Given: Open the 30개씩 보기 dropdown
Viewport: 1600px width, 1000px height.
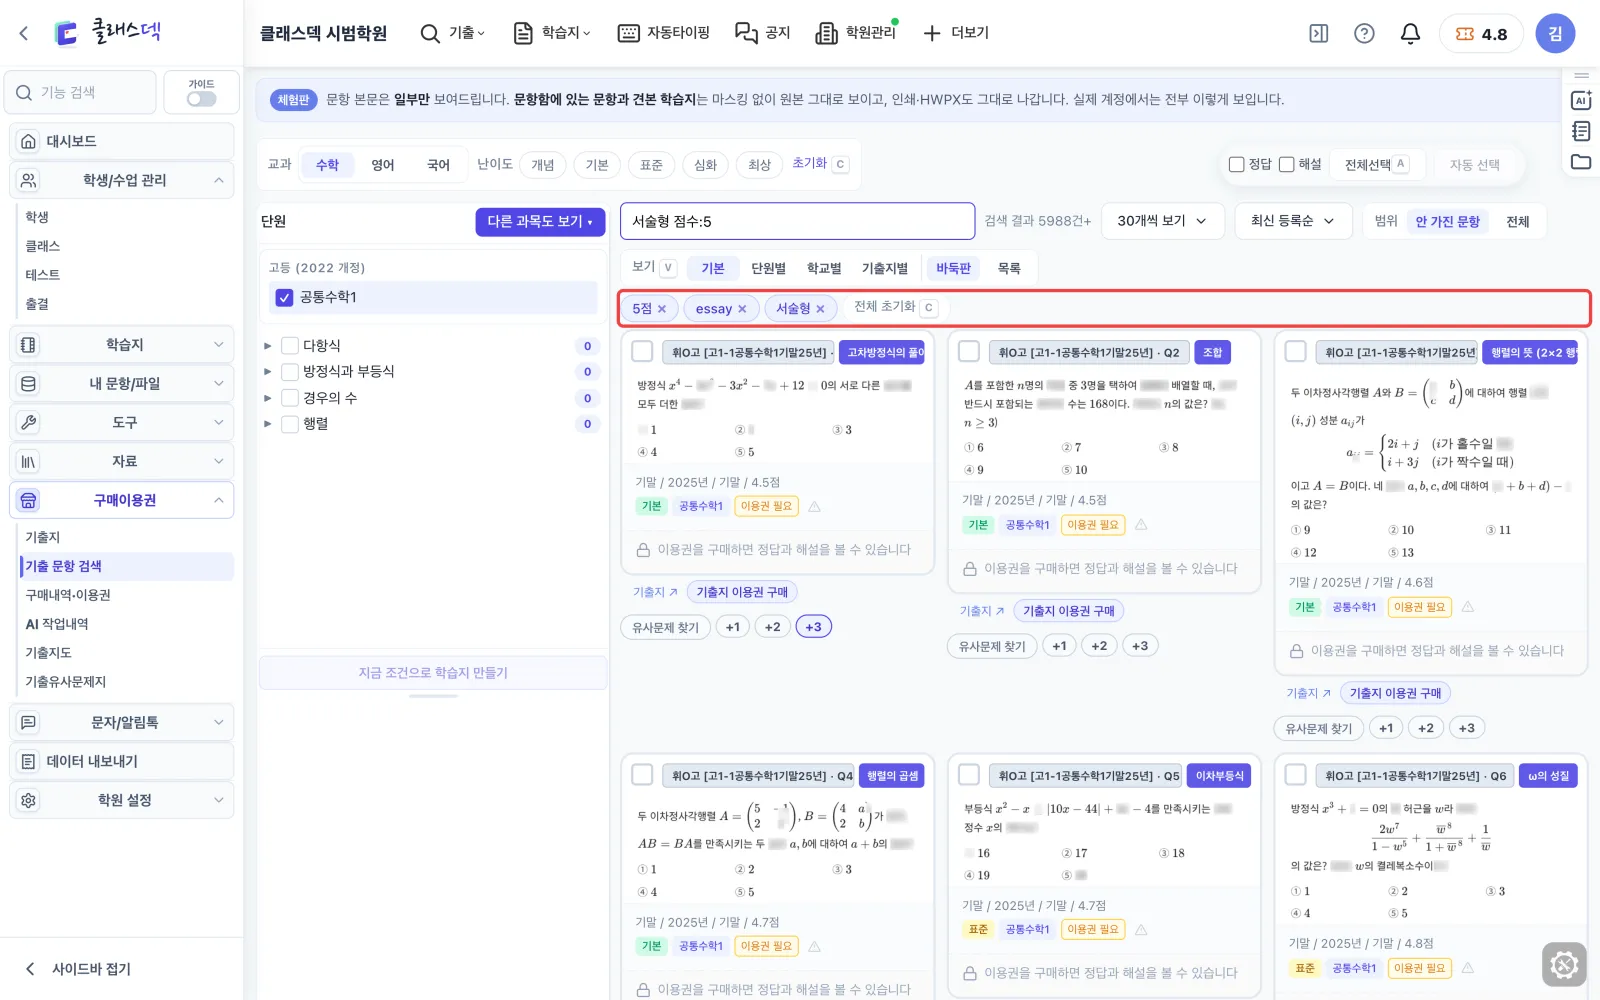Looking at the screenshot, I should (x=1163, y=221).
